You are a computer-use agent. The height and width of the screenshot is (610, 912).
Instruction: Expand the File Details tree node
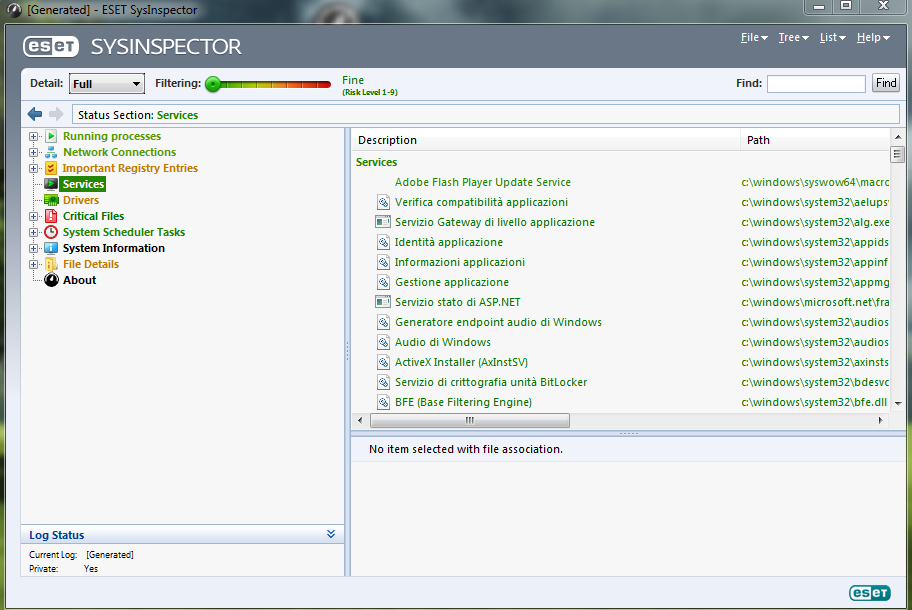pos(34,265)
